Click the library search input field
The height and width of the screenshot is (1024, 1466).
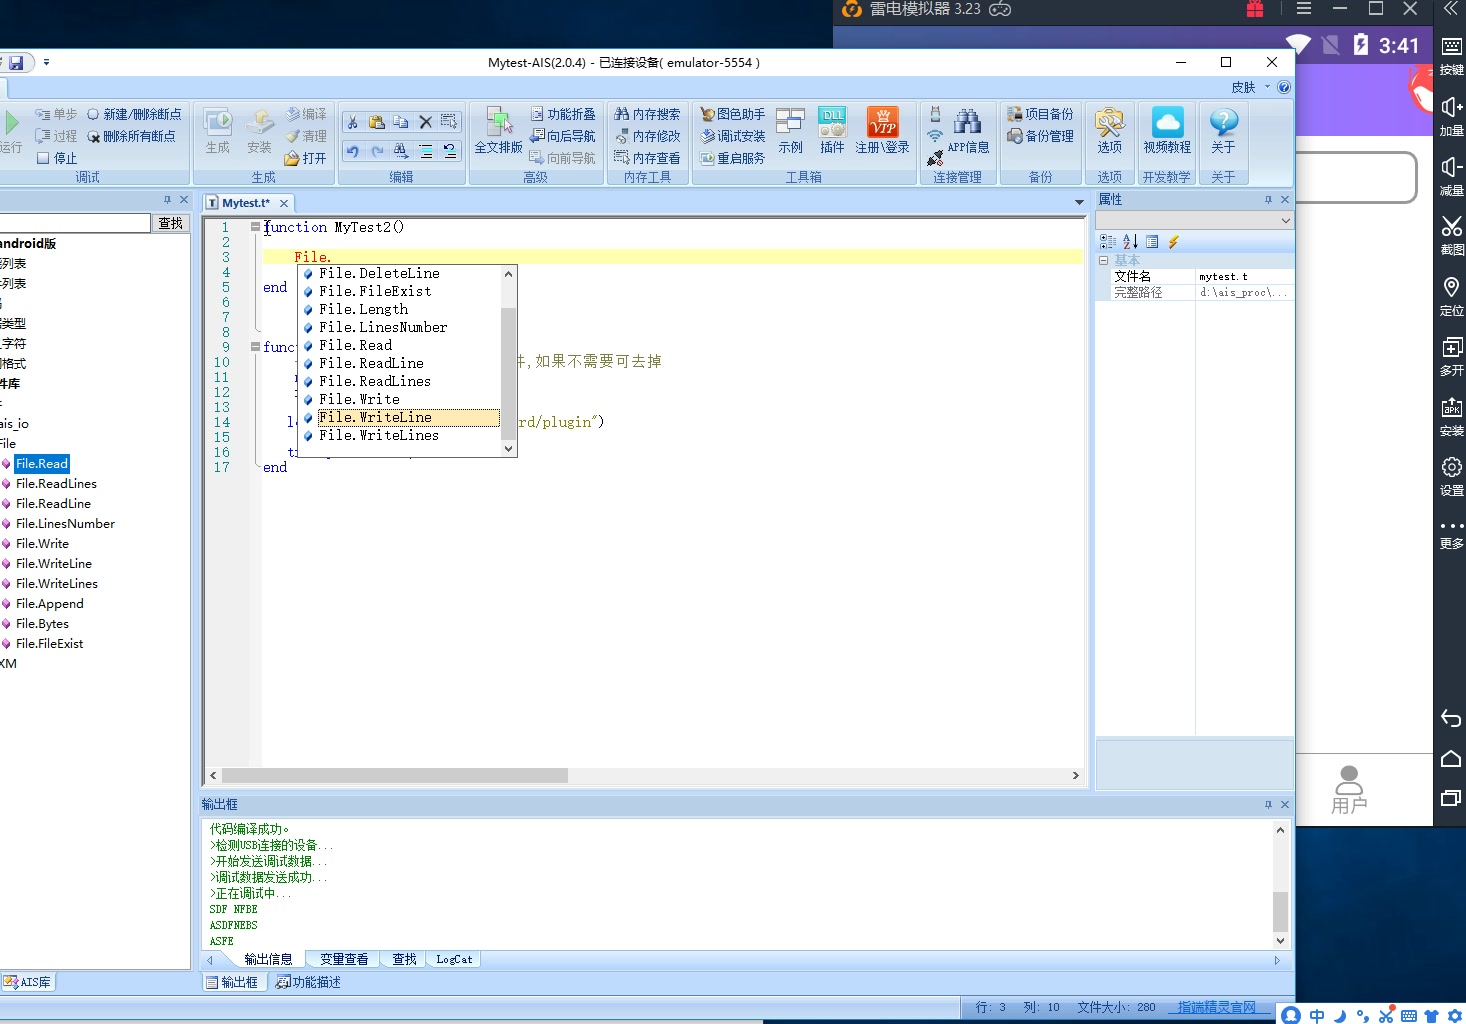pyautogui.click(x=73, y=223)
